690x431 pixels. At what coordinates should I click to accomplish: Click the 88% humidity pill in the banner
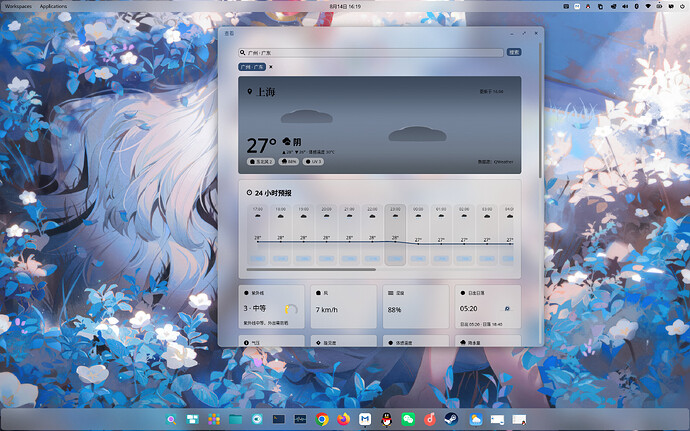point(289,162)
